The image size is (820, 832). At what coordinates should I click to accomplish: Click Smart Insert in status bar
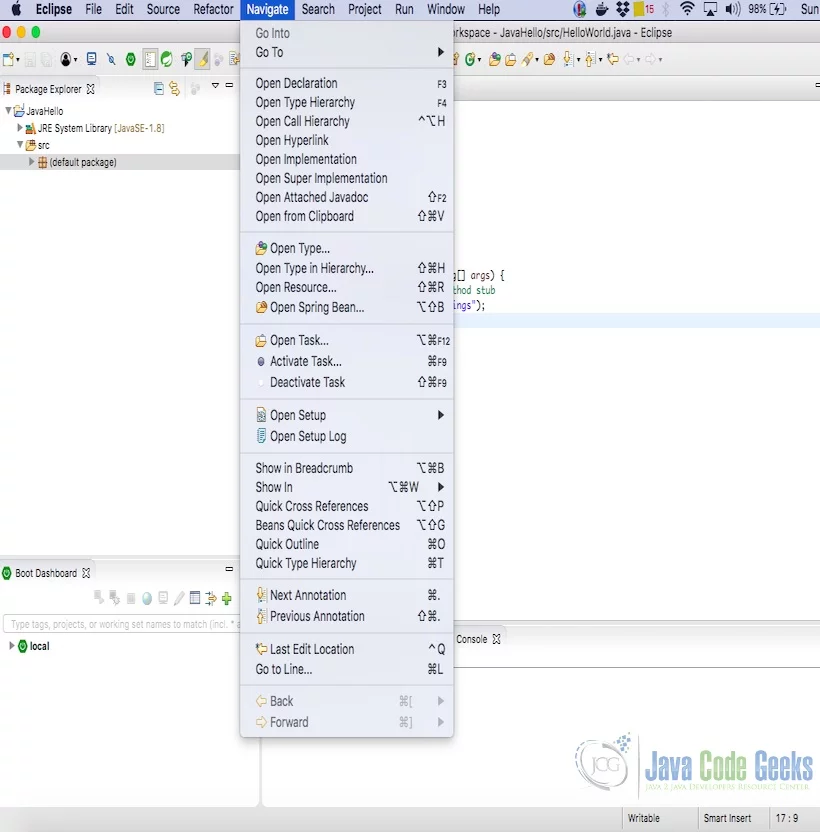pyautogui.click(x=727, y=818)
